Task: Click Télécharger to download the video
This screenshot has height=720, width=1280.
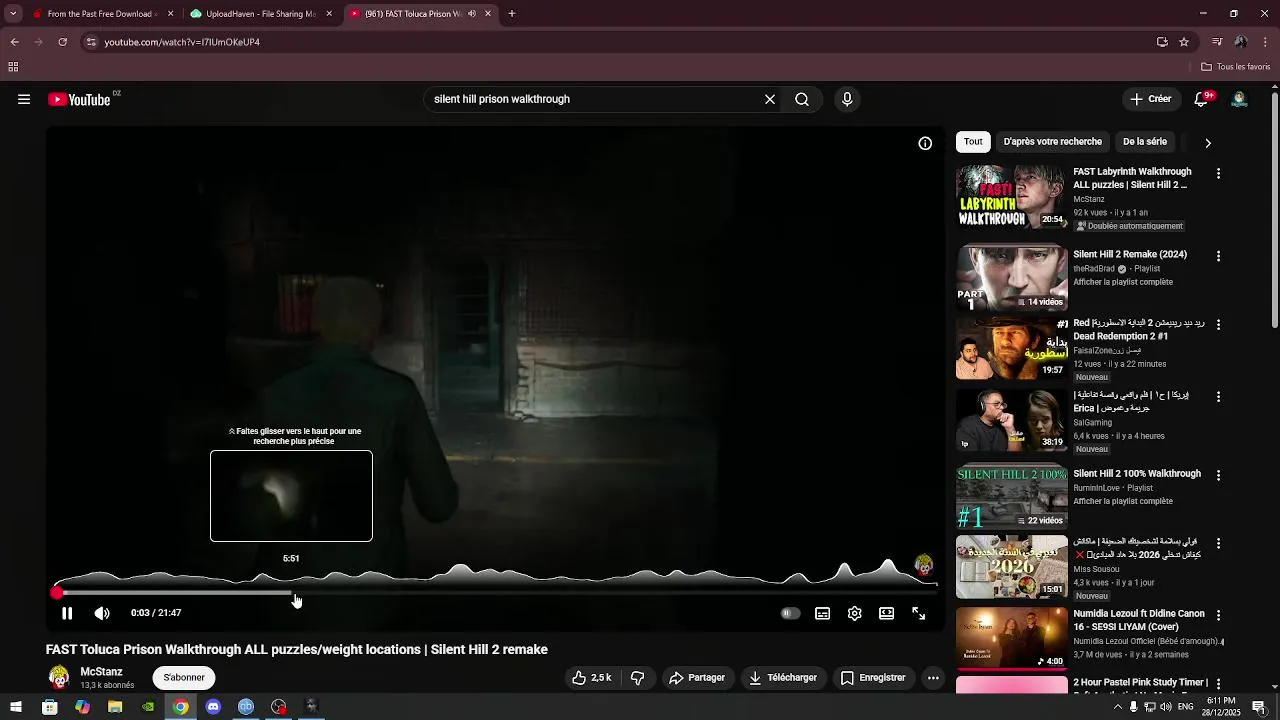Action: pyautogui.click(x=783, y=677)
